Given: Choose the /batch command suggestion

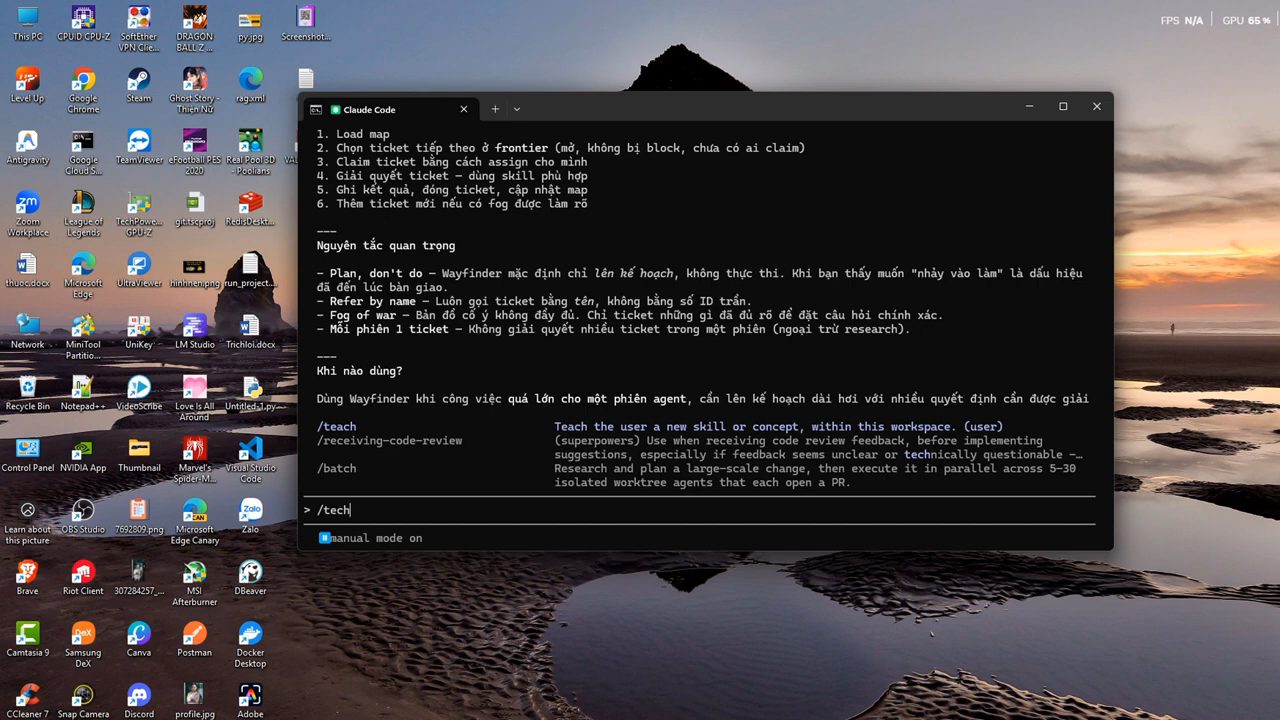Looking at the screenshot, I should [698, 475].
